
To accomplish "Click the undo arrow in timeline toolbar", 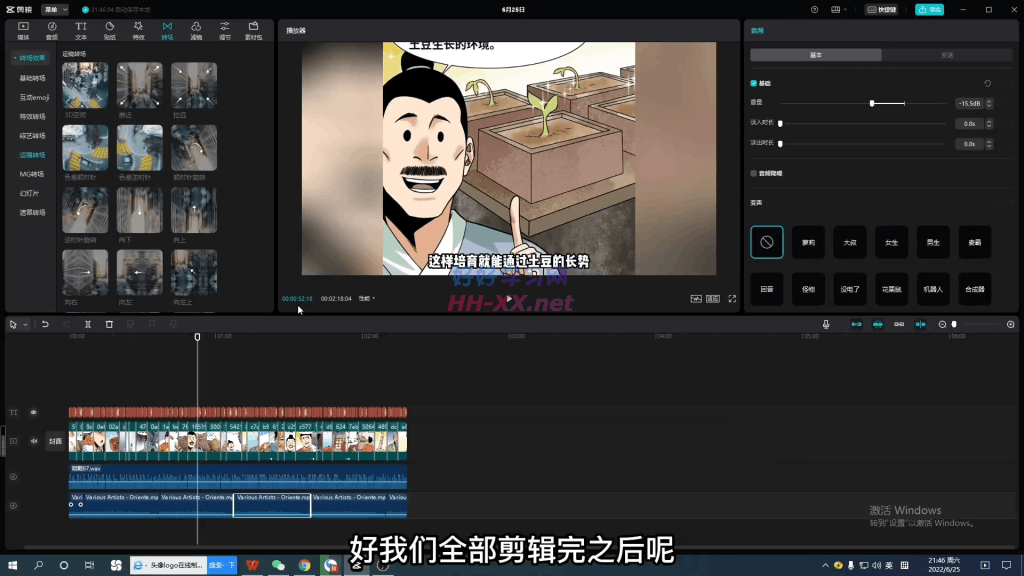I will 45,324.
